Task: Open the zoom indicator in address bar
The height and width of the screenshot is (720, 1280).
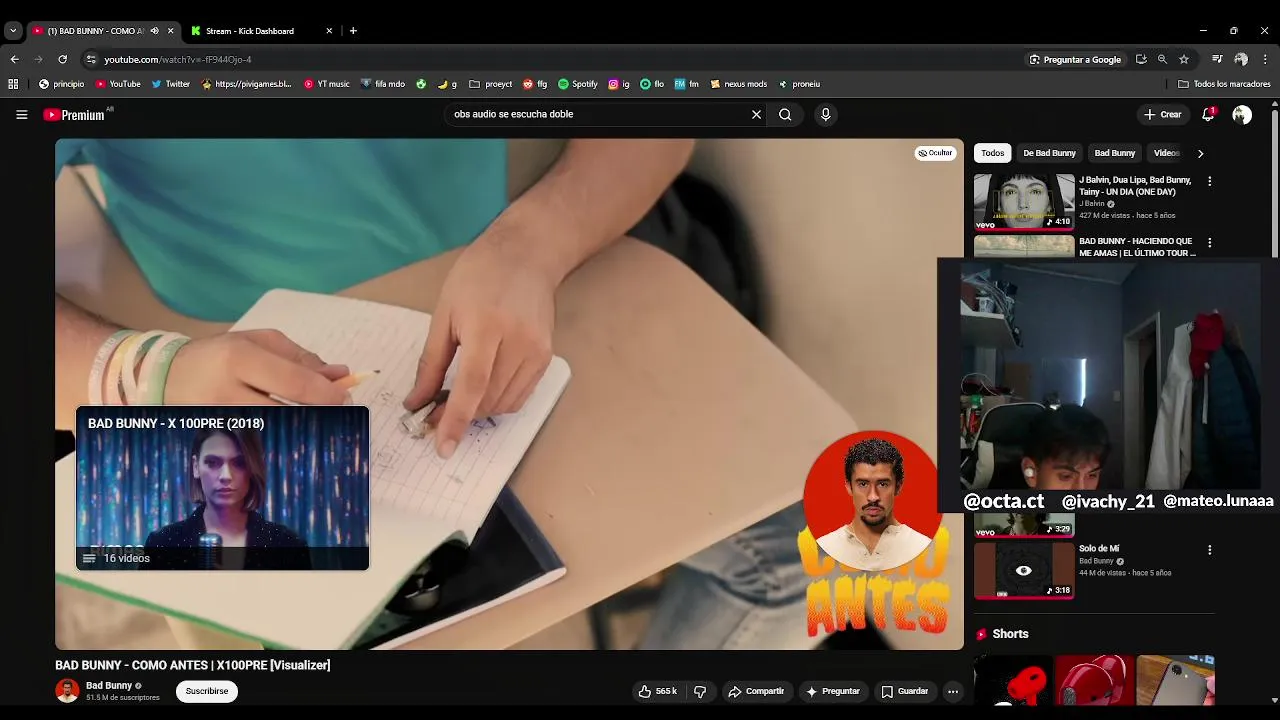Action: [x=1162, y=59]
